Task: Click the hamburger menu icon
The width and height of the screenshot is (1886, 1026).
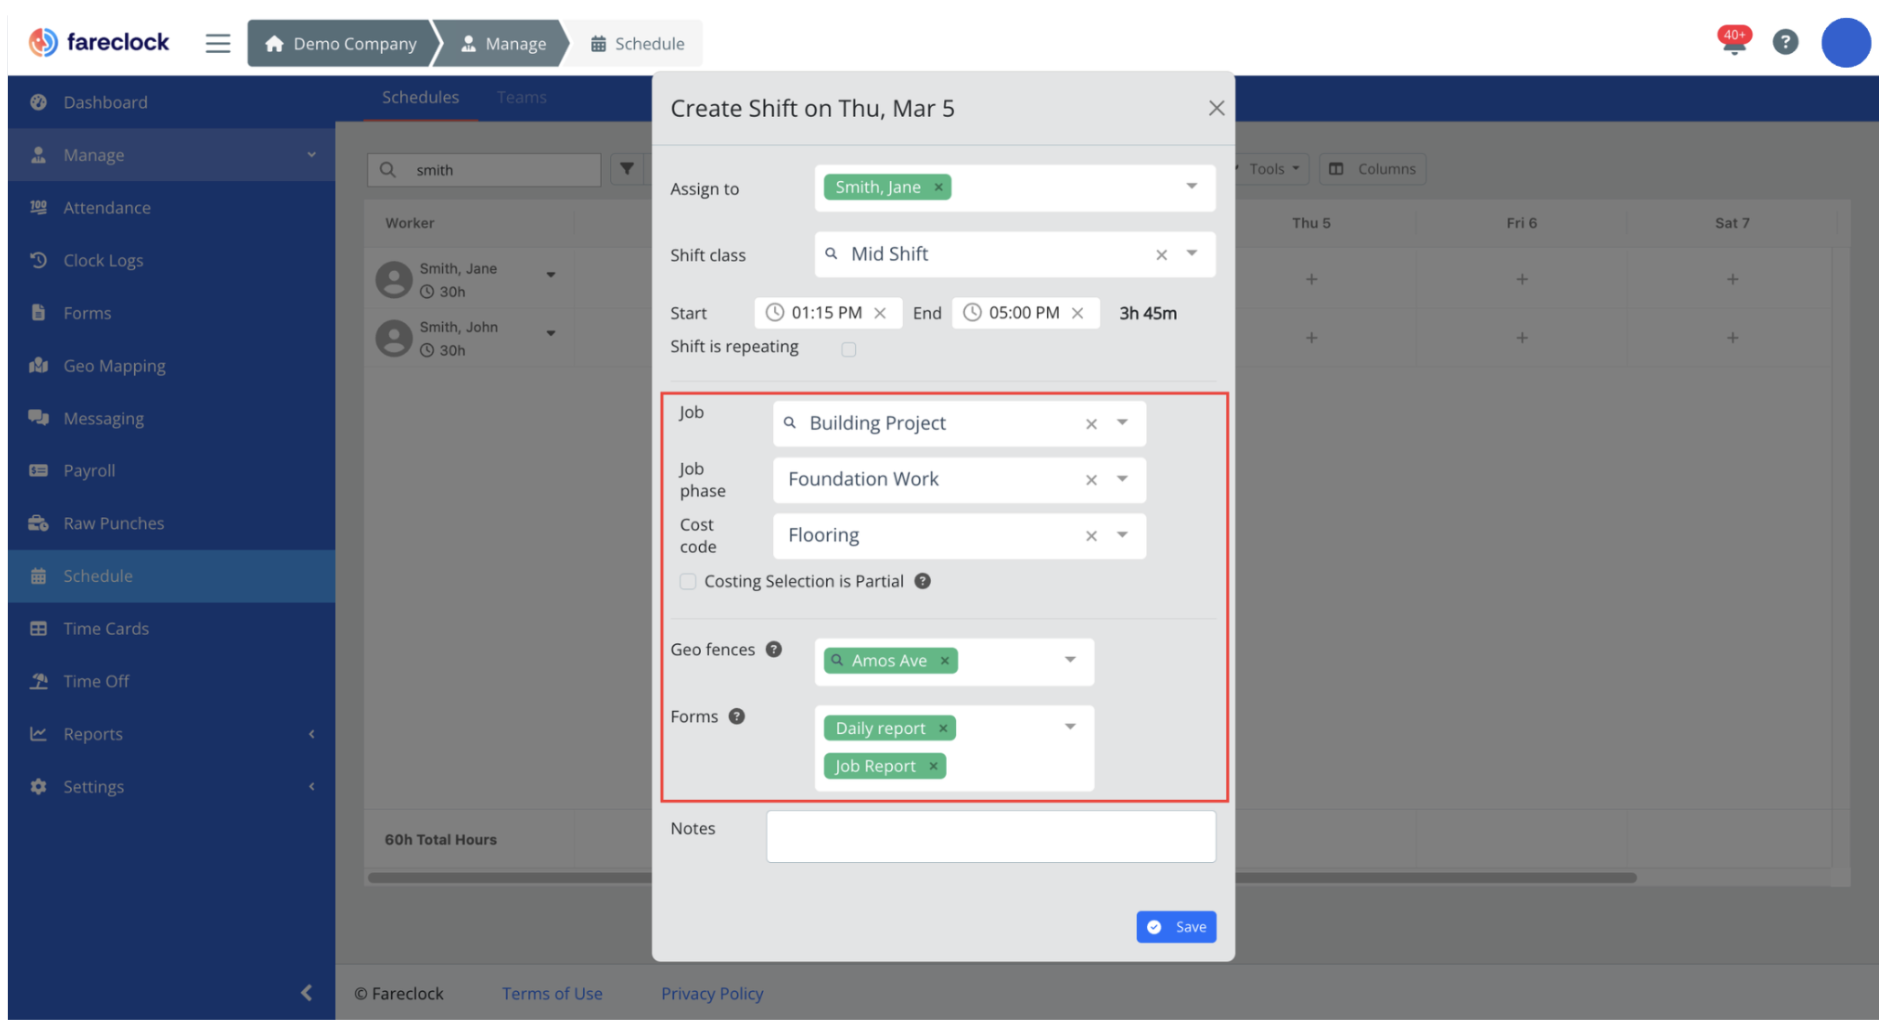Action: pos(218,44)
